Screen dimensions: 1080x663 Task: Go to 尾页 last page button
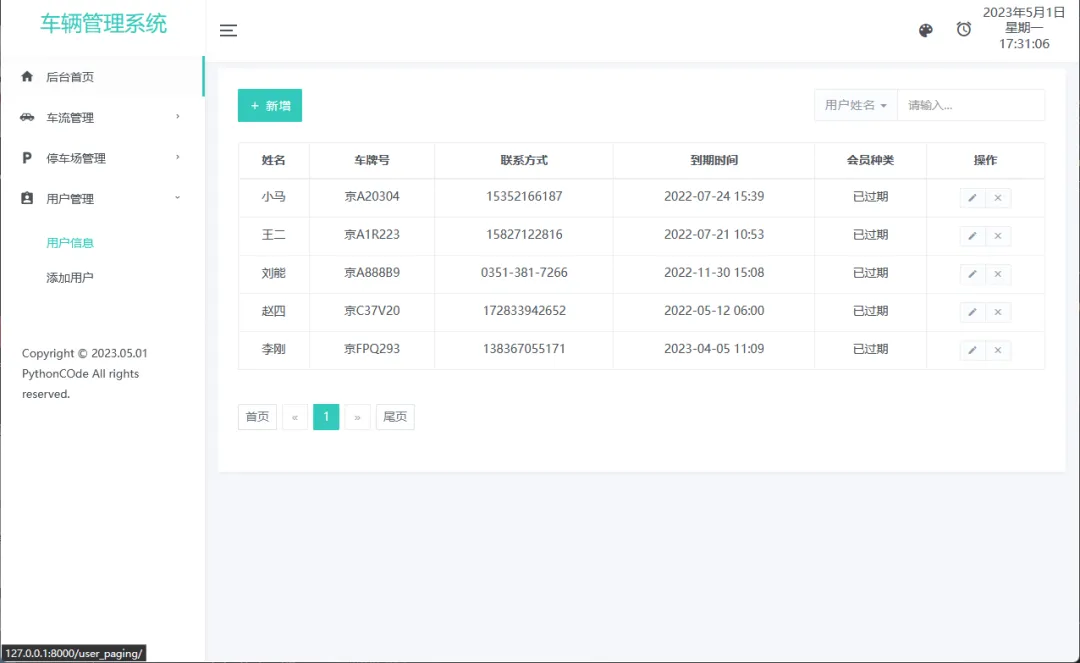(395, 417)
